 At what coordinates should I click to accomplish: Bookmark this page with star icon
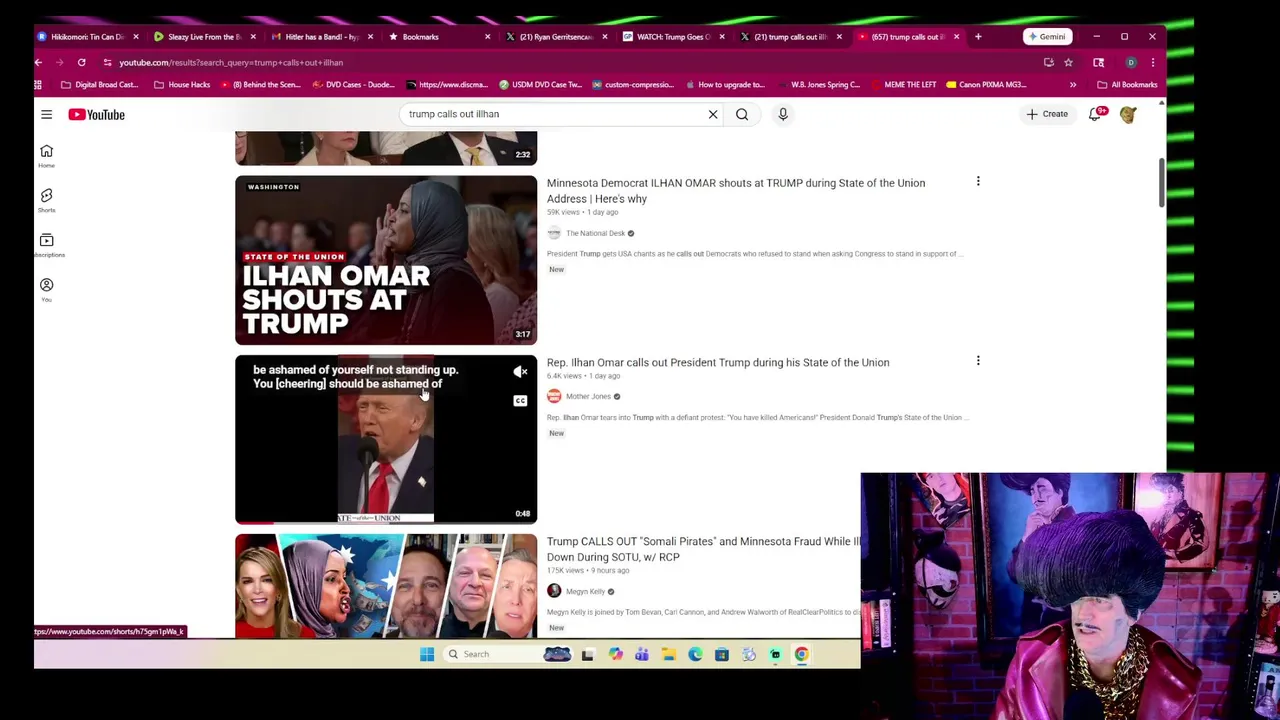point(1068,62)
